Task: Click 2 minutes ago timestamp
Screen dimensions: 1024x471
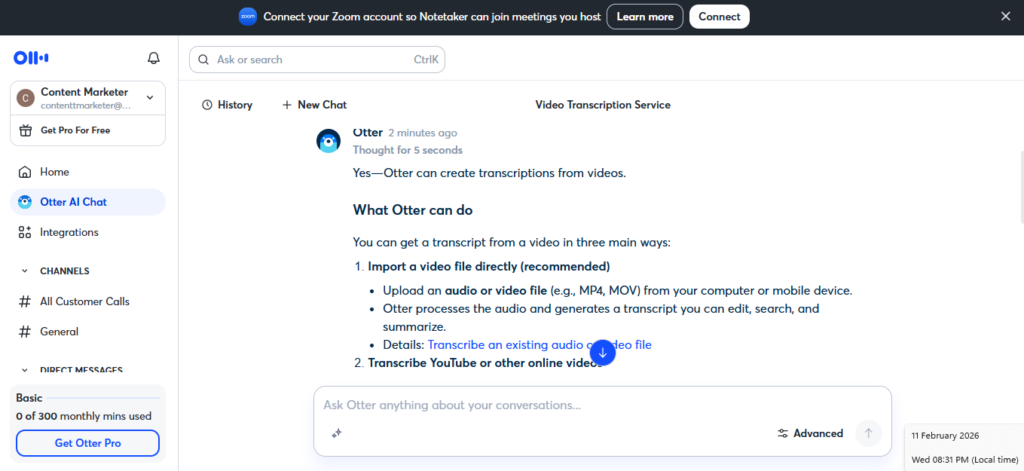Action: coord(423,133)
